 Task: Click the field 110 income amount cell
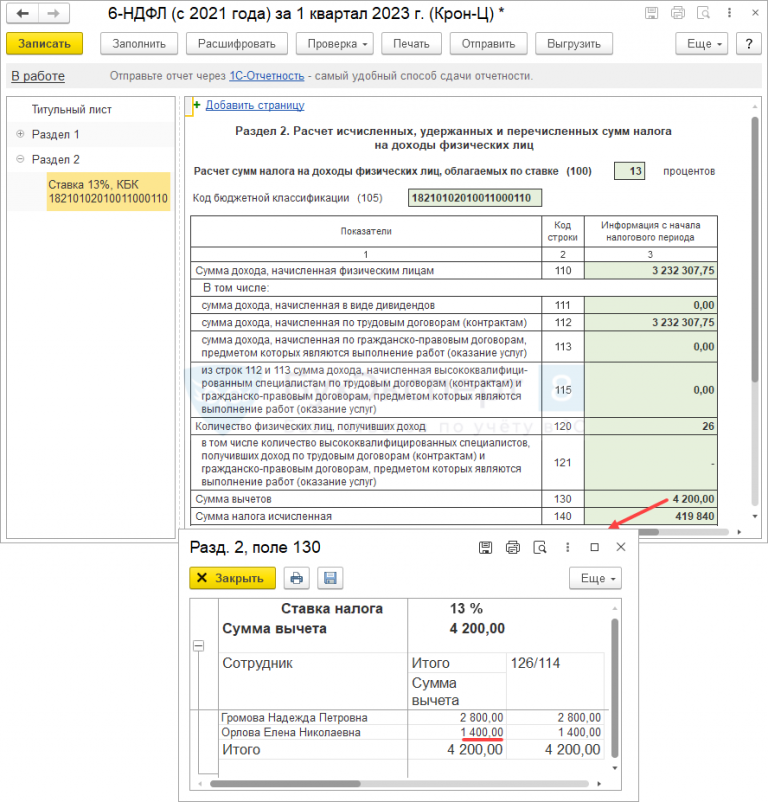[651, 271]
